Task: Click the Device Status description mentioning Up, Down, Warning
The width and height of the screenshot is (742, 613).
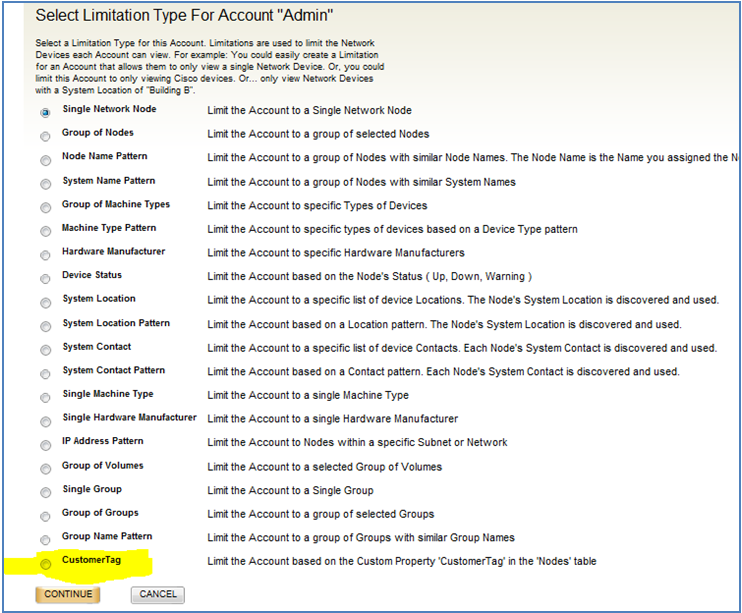Action: (370, 276)
